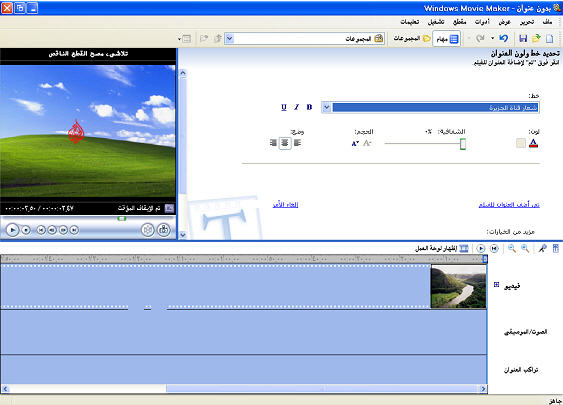This screenshot has height=405, width=563.
Task: Click the title pane scrollbar down arrow
Action: [183, 235]
